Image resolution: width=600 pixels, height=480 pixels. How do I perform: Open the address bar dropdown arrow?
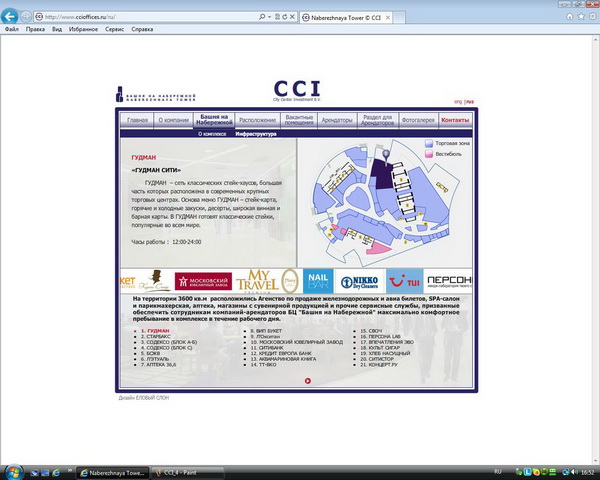pyautogui.click(x=269, y=17)
